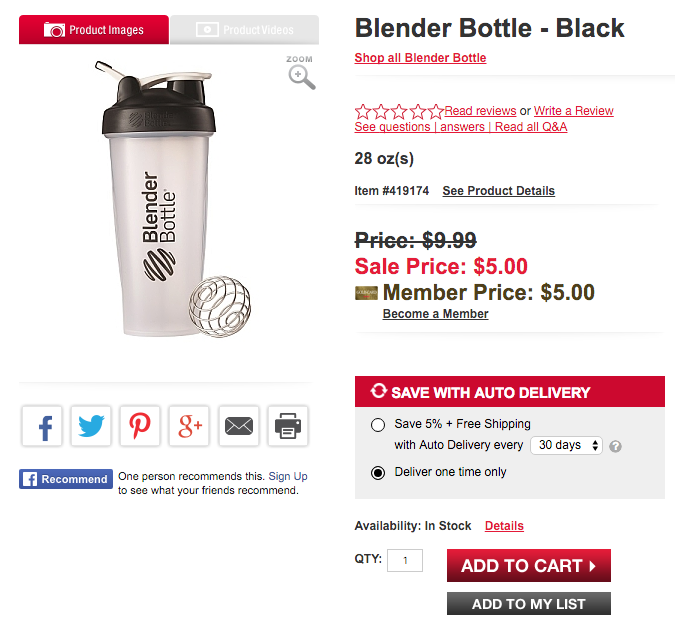Open auto delivery help question mark
Image resolution: width=675 pixels, height=622 pixels.
pos(615,446)
